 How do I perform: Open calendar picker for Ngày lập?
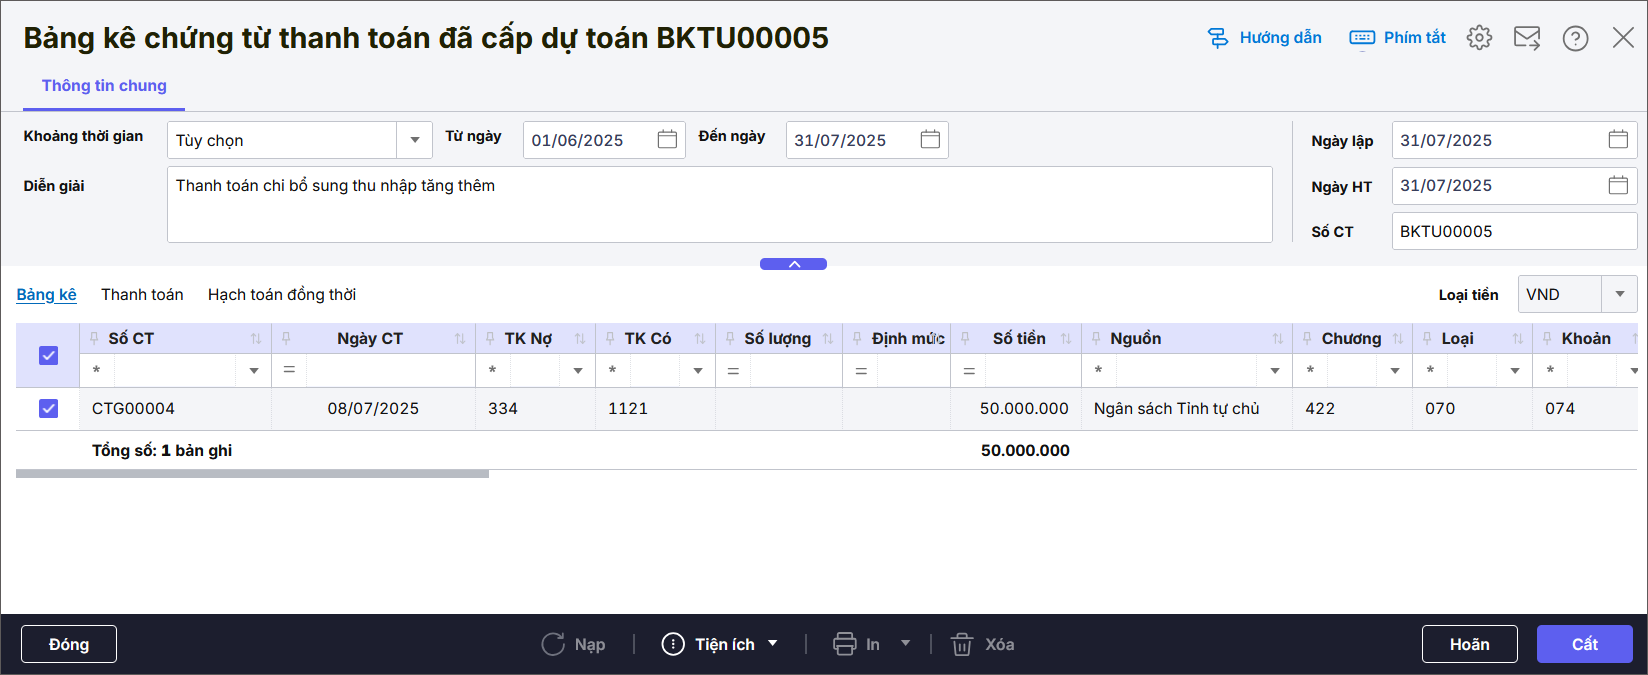1617,140
